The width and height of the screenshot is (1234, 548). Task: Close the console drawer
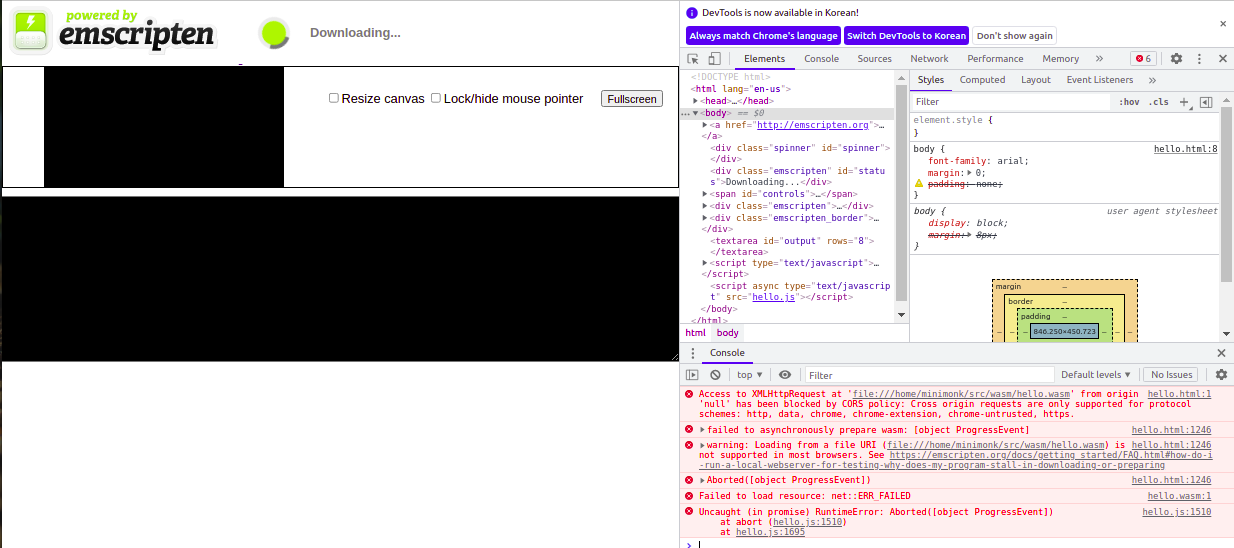coord(1221,353)
